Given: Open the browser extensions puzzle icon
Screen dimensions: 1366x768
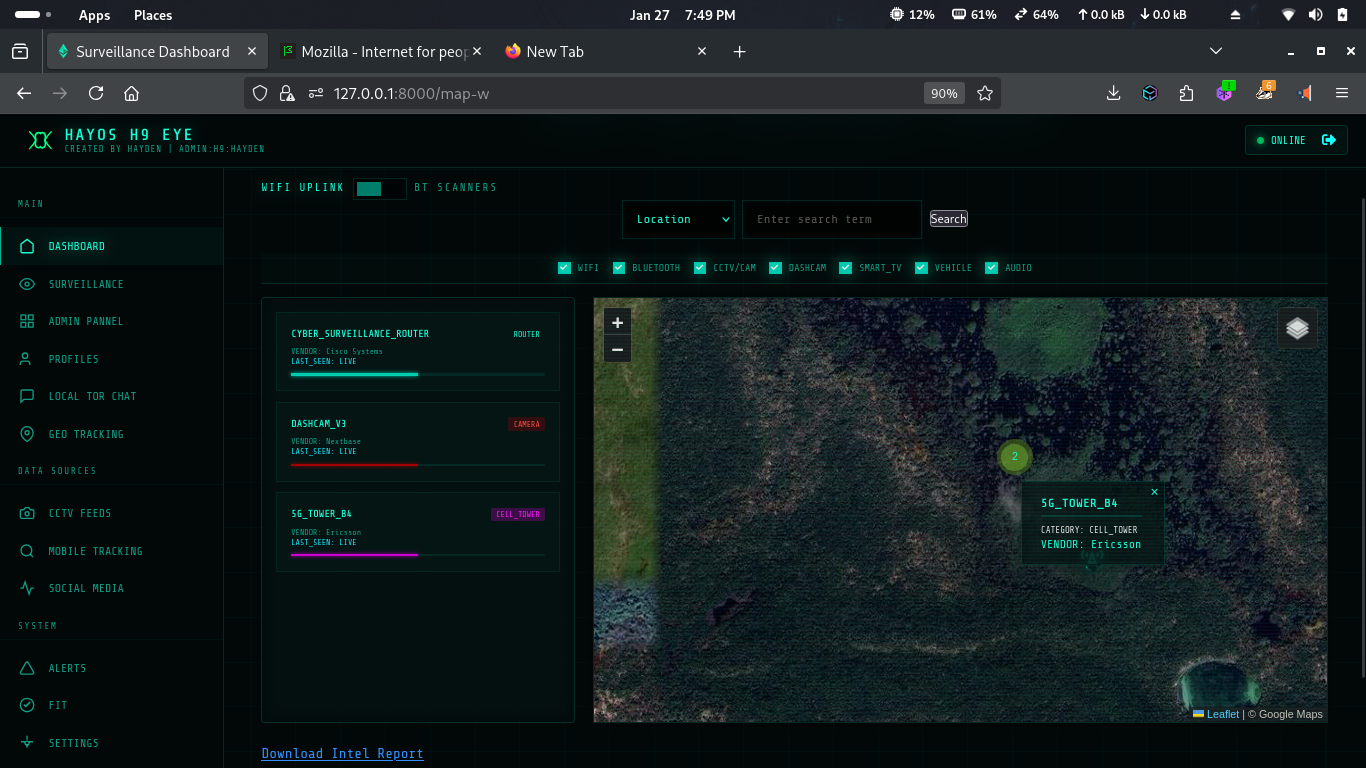Looking at the screenshot, I should point(1186,93).
